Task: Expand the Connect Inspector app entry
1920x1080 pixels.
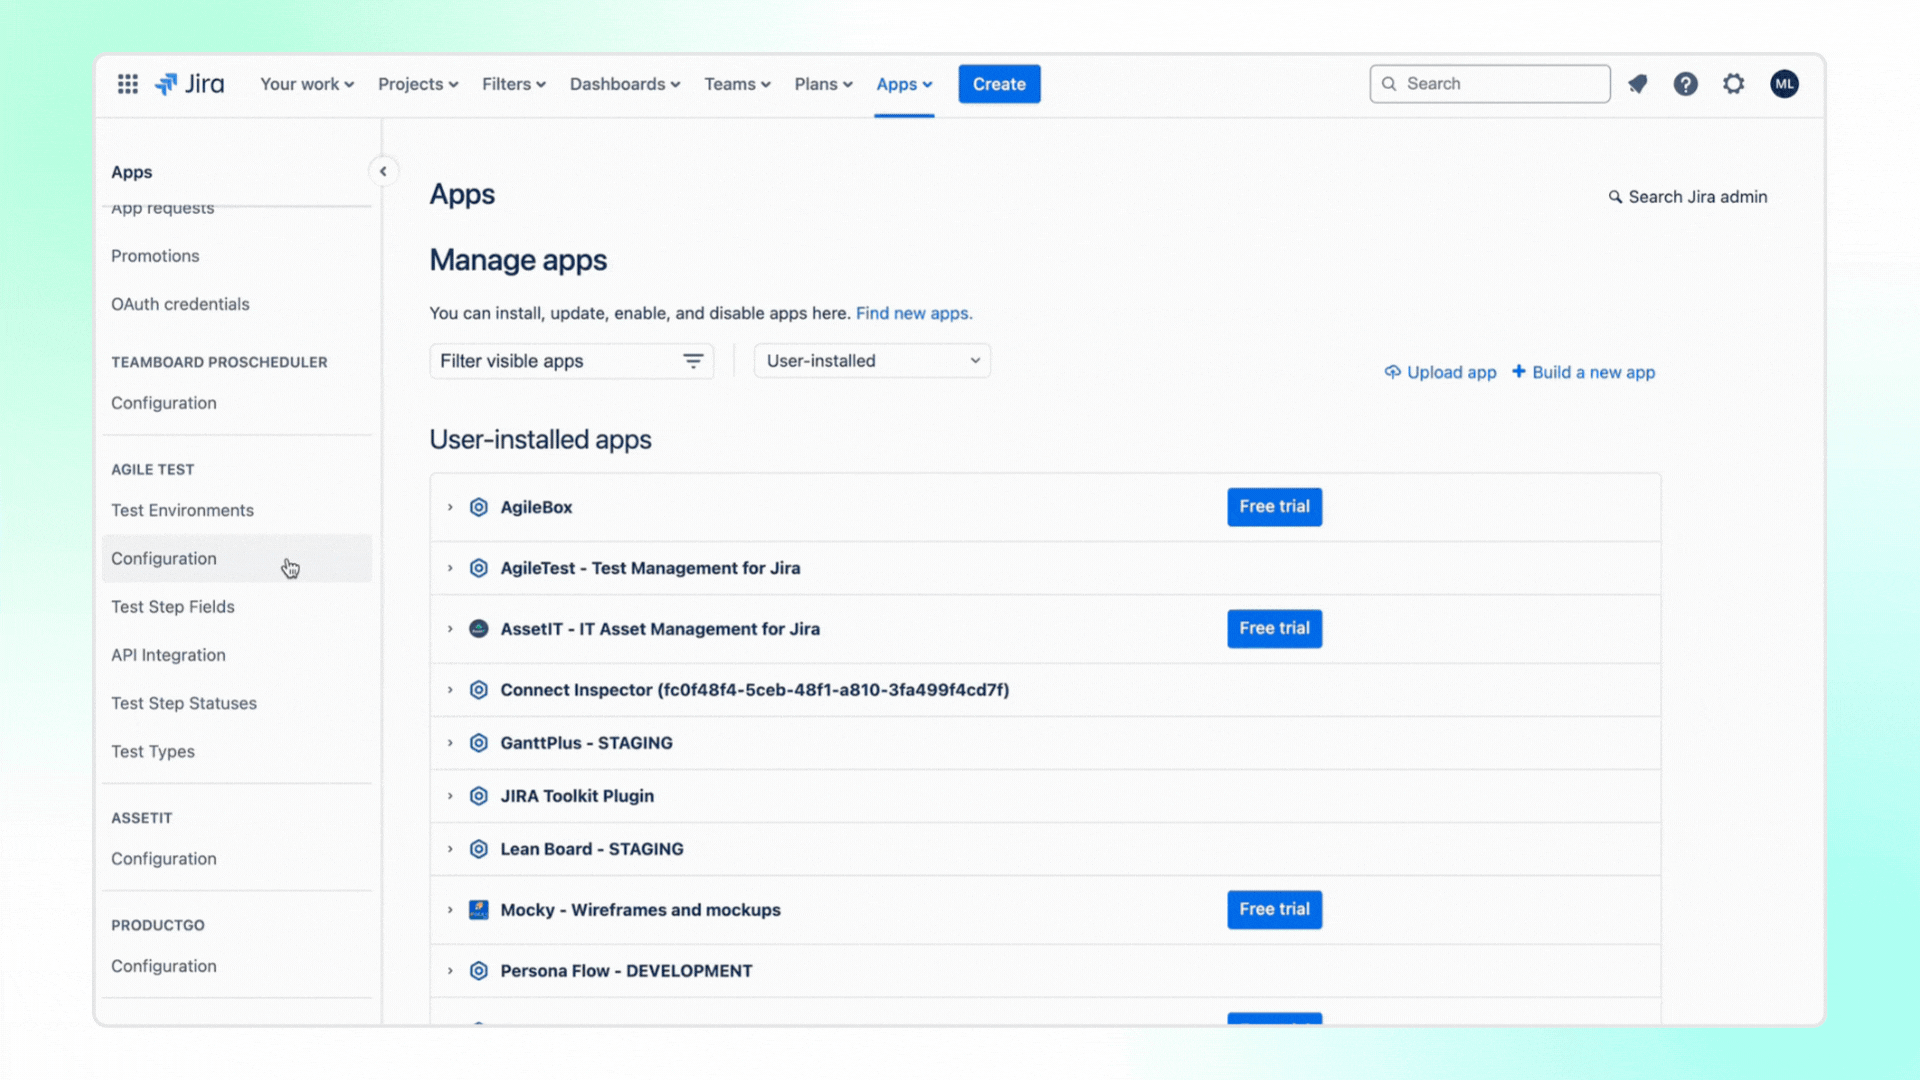Action: pyautogui.click(x=450, y=690)
